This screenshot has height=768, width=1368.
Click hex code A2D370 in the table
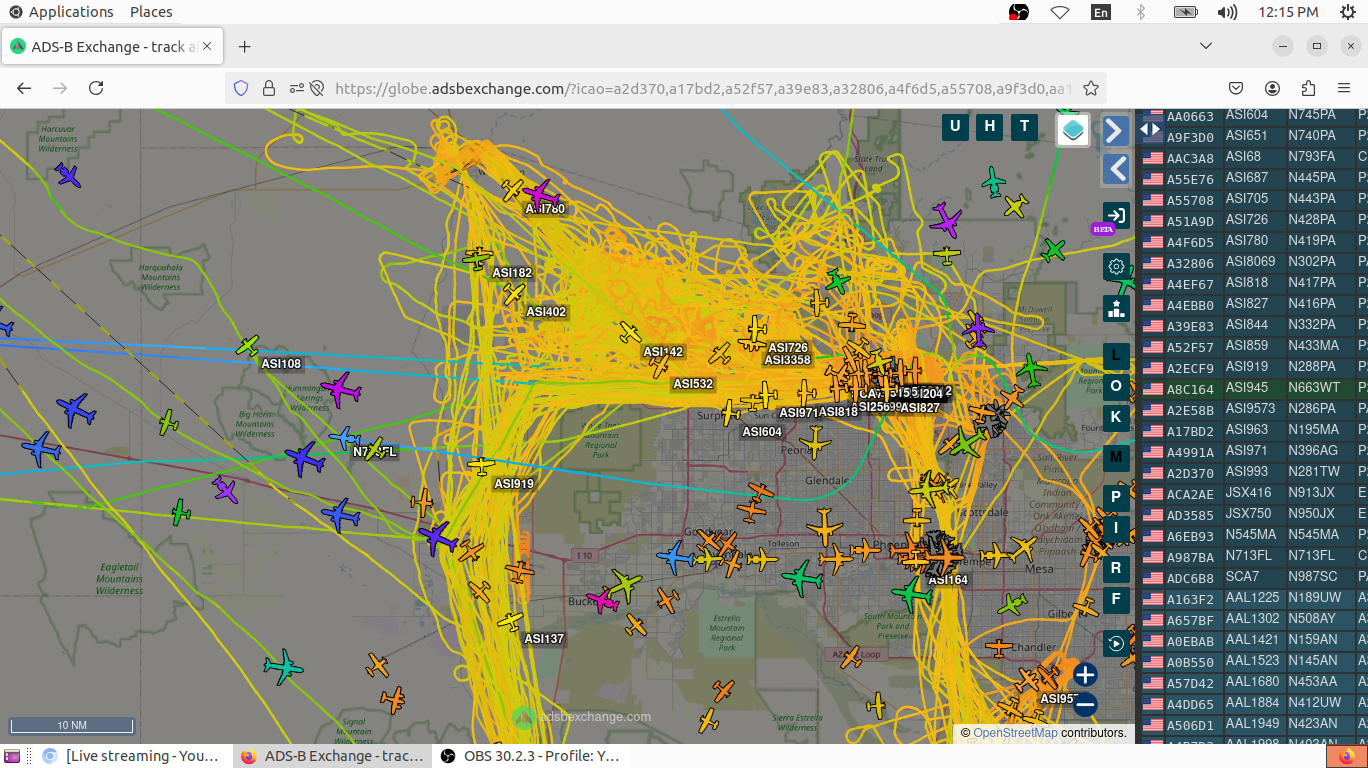click(1190, 473)
